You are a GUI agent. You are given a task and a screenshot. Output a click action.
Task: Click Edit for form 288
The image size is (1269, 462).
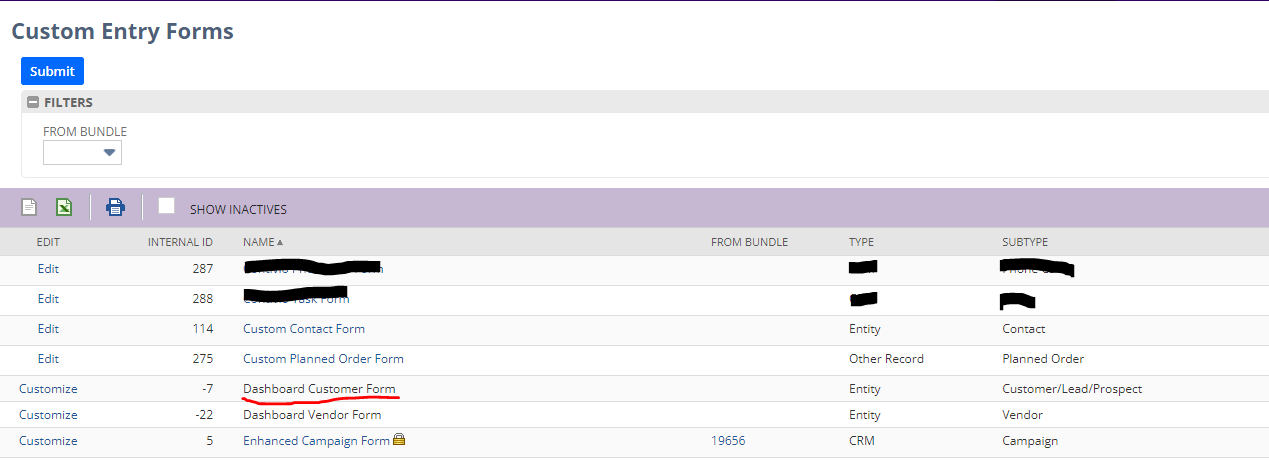coord(48,299)
